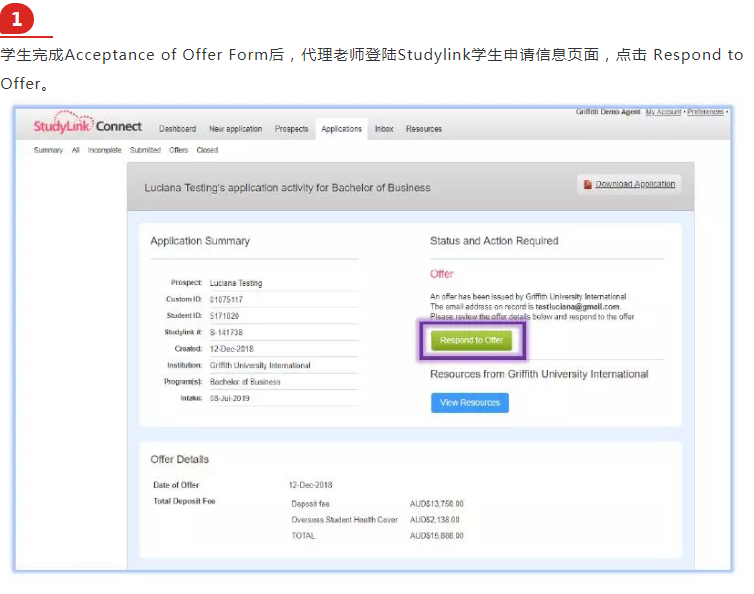Show the Summary sub-navigation view

point(48,150)
